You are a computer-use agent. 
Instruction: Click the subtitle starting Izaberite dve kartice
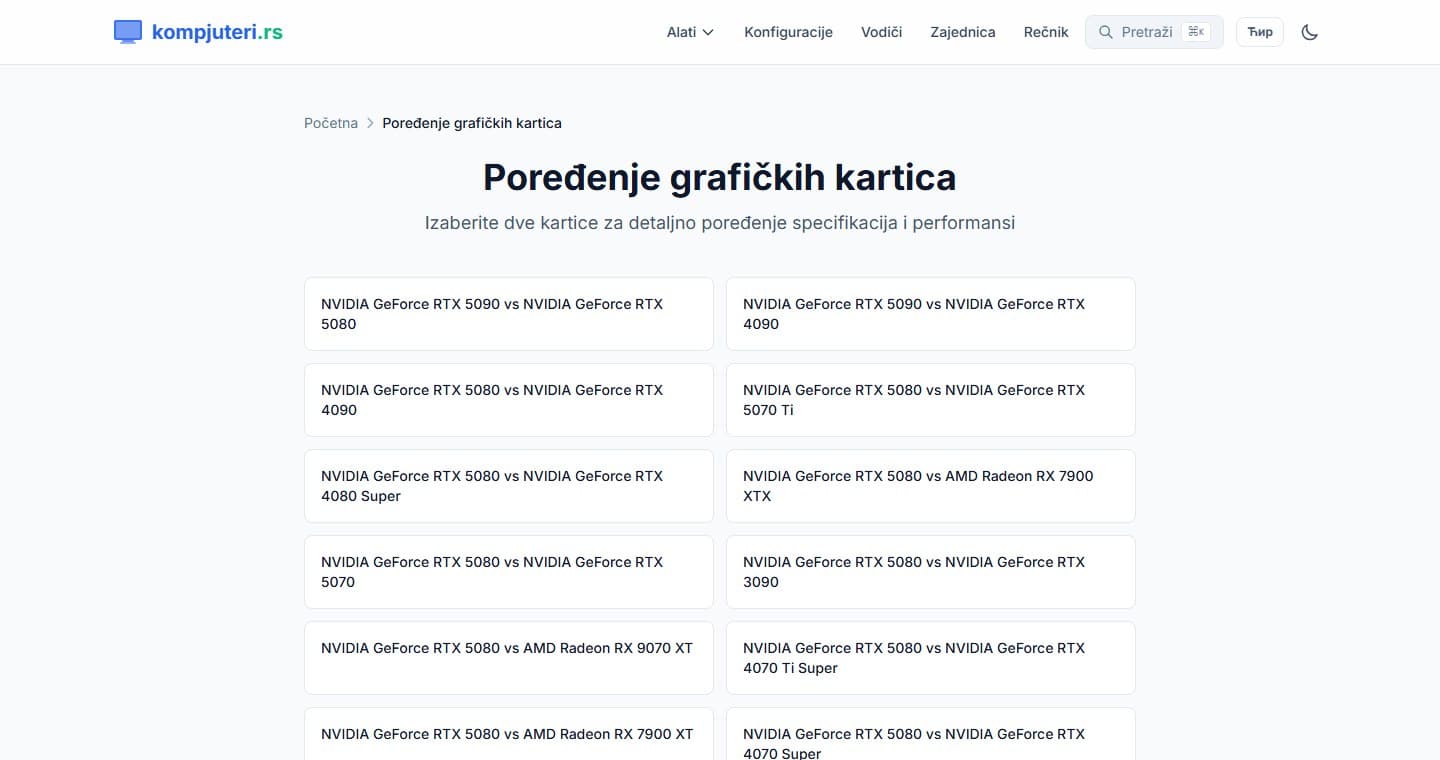click(720, 223)
